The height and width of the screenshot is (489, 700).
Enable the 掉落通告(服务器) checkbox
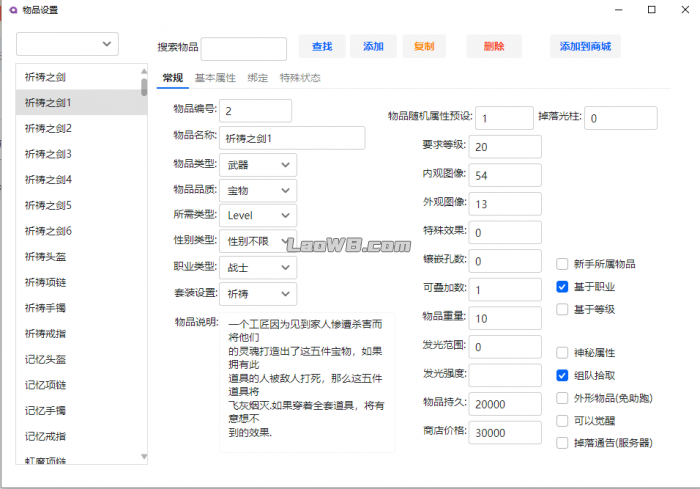coord(562,443)
